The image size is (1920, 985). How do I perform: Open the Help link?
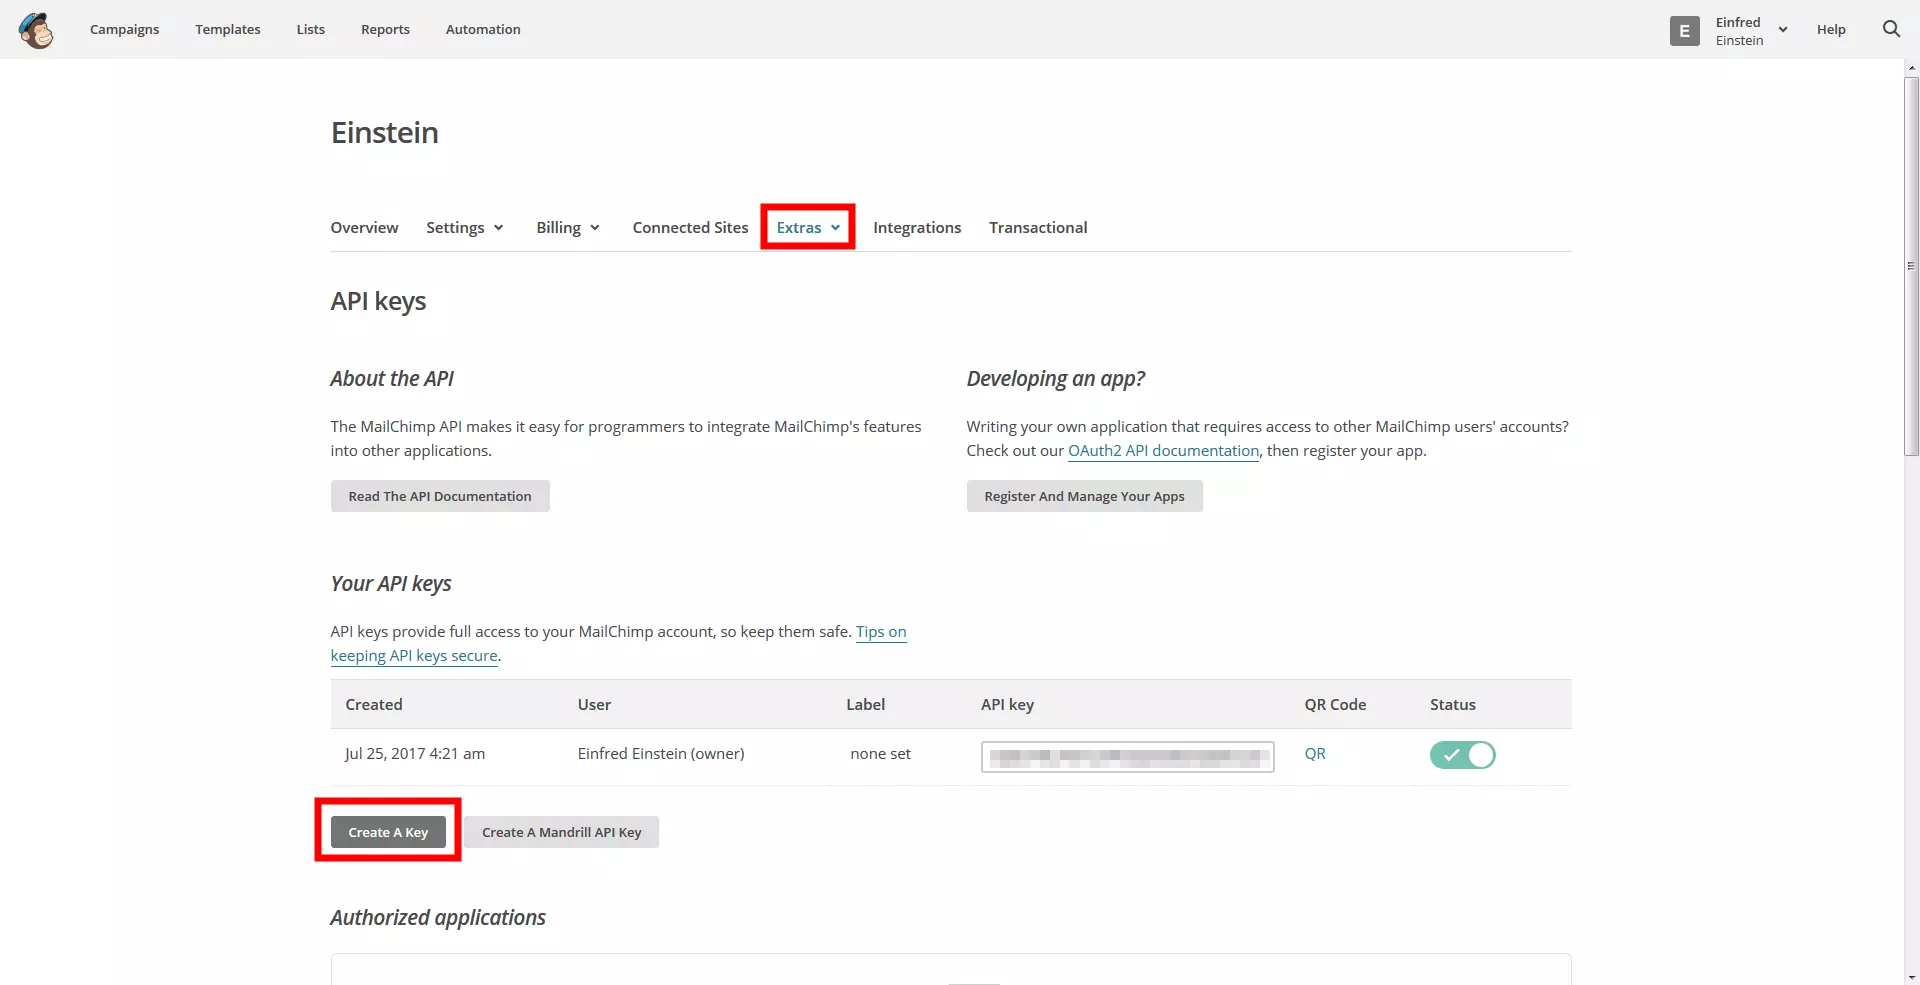(1831, 30)
